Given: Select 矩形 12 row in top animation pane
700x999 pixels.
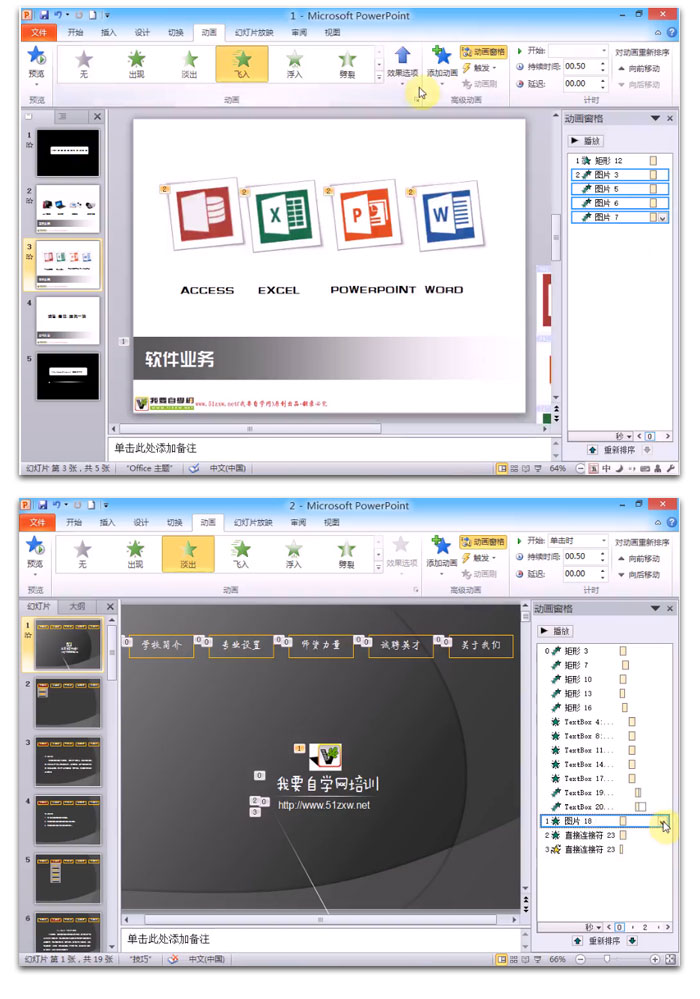Looking at the screenshot, I should (618, 161).
